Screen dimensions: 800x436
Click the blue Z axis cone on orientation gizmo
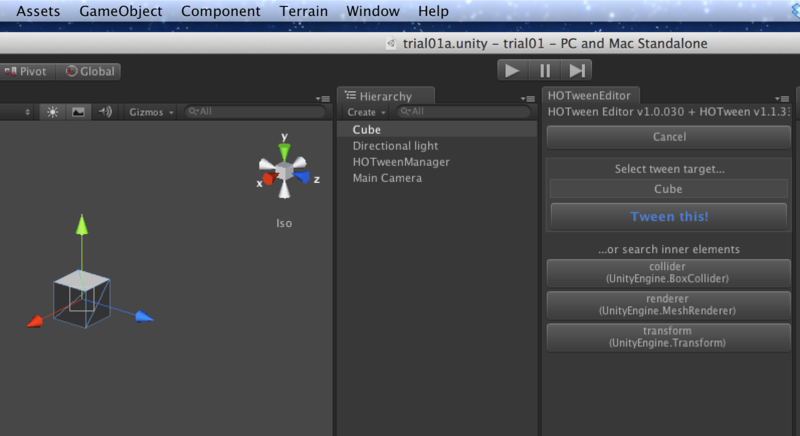pos(302,177)
